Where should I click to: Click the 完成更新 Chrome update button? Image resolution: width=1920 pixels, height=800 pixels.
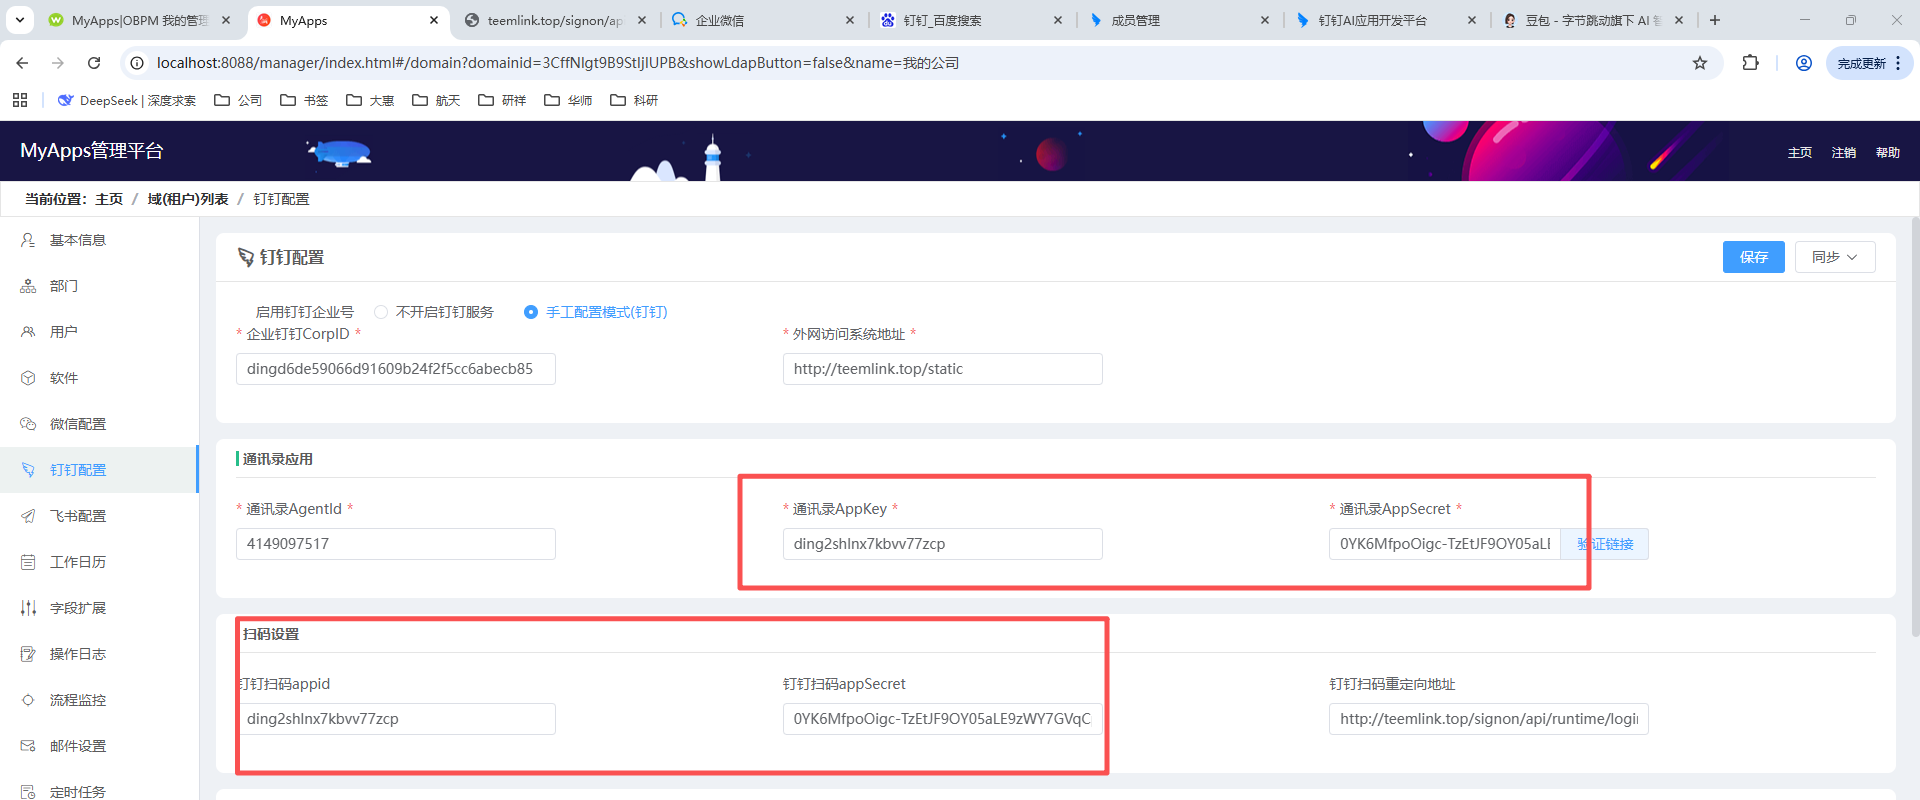click(x=1869, y=63)
